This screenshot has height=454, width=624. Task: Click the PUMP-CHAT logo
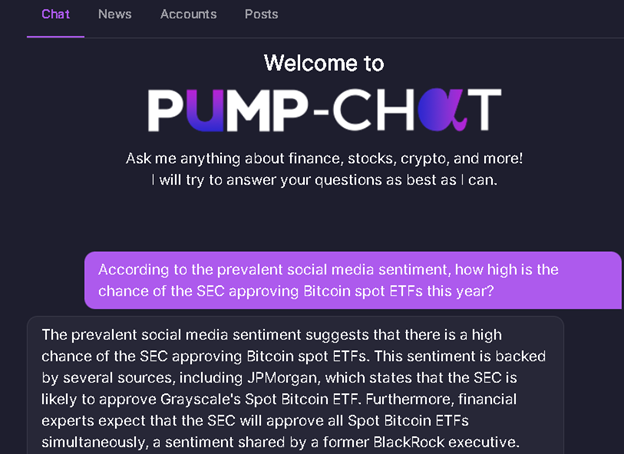(x=324, y=110)
